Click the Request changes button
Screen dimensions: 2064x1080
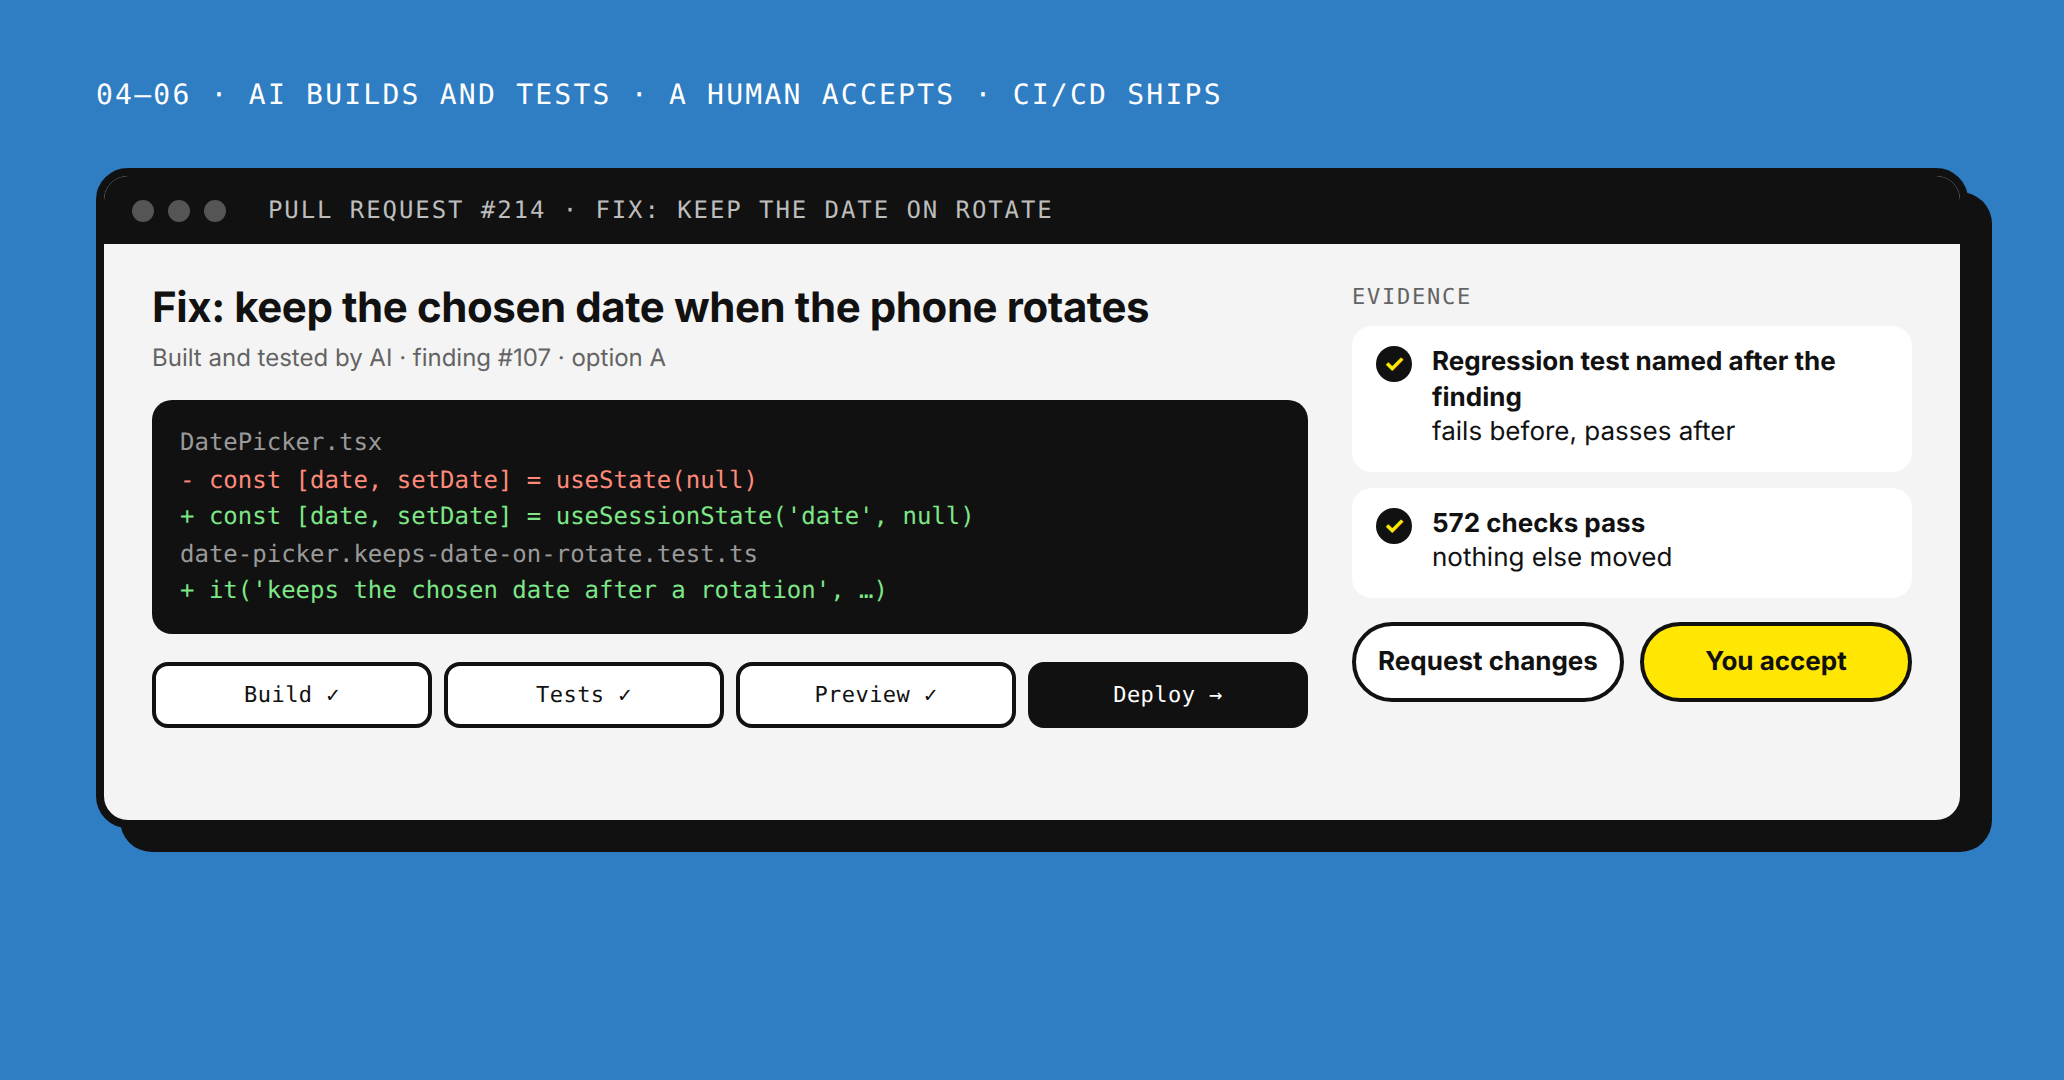(1487, 662)
